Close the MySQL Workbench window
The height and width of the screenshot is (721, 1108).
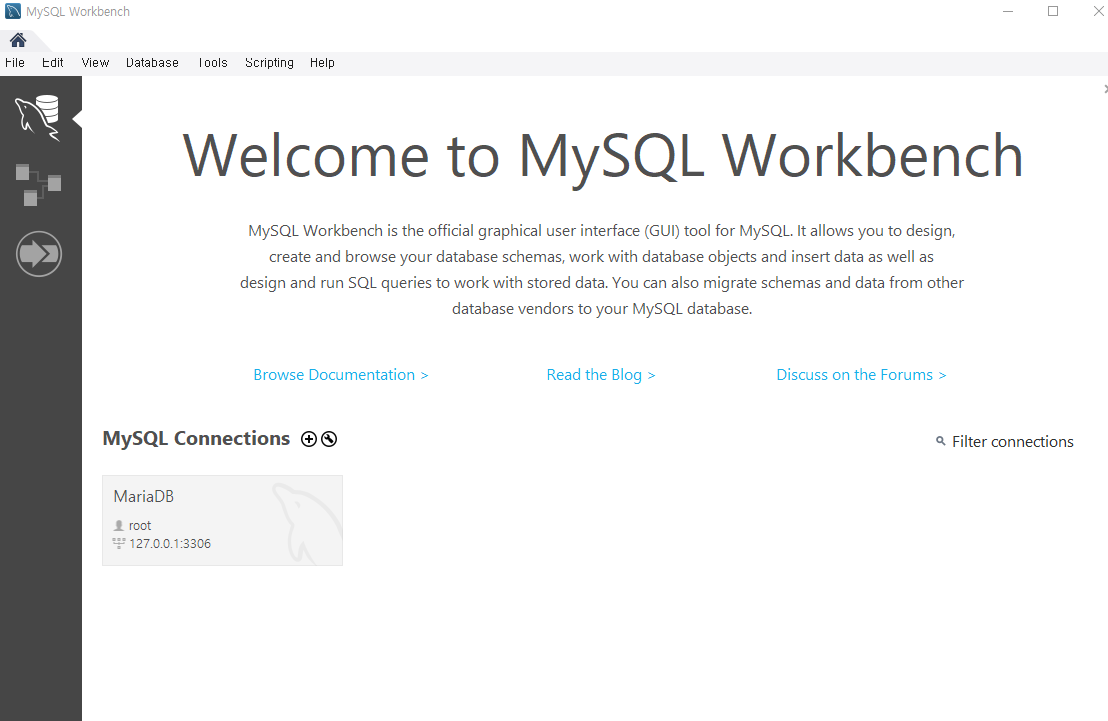(x=1098, y=11)
